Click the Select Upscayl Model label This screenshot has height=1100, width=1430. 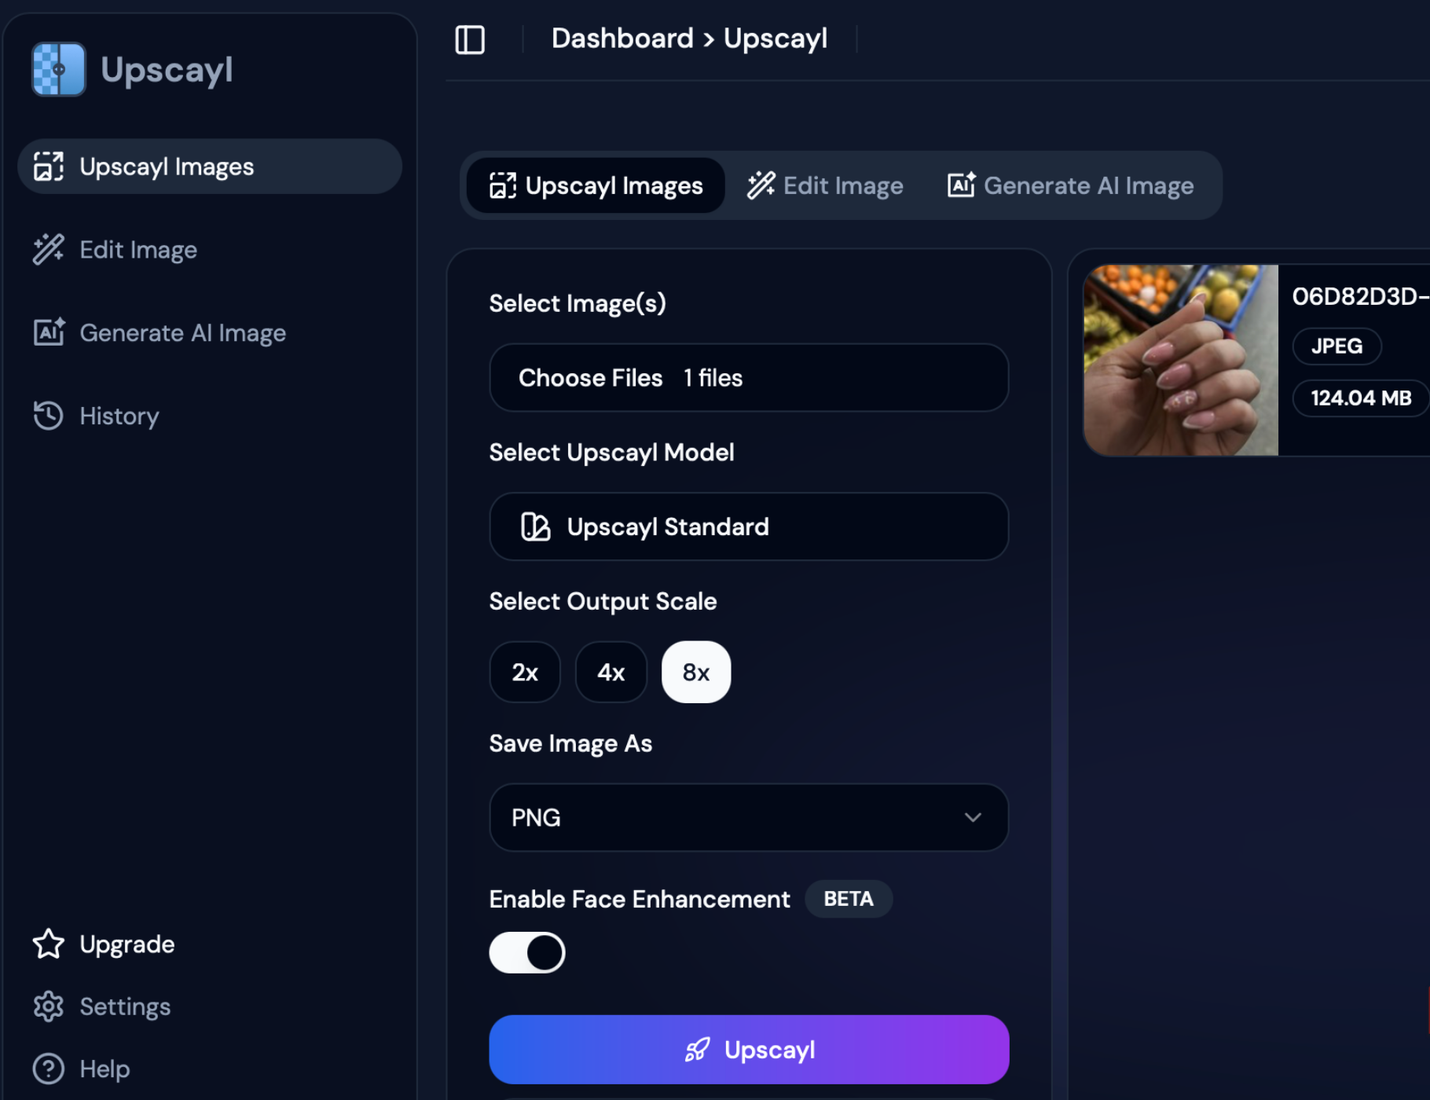coord(611,452)
